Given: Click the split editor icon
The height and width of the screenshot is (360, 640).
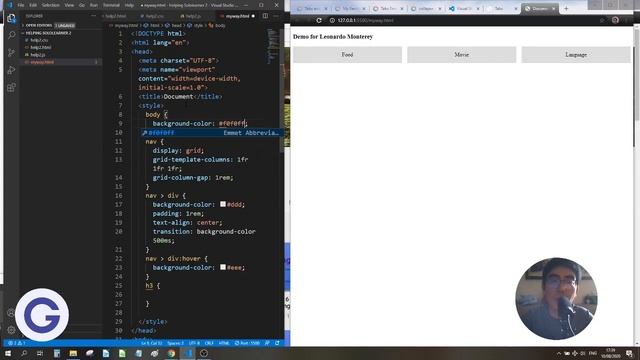Looking at the screenshot, I should [265, 16].
